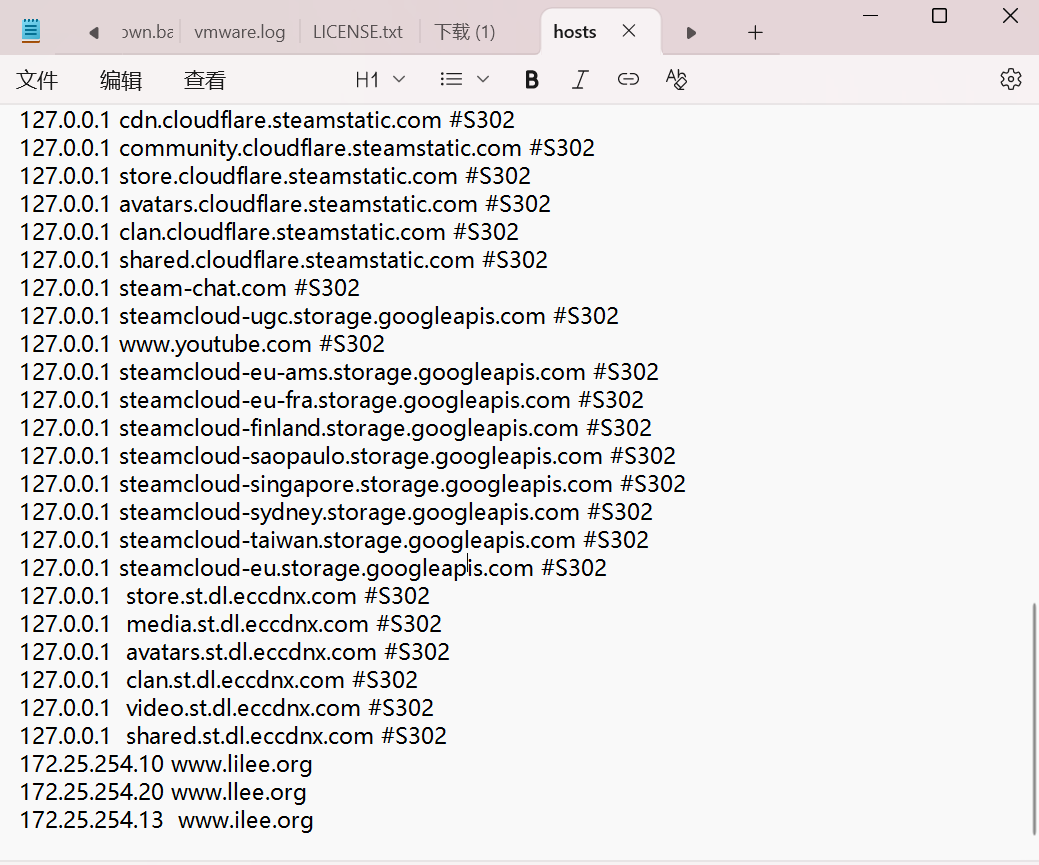Insert a link with the chain icon
Viewport: 1039px width, 865px height.
click(628, 80)
